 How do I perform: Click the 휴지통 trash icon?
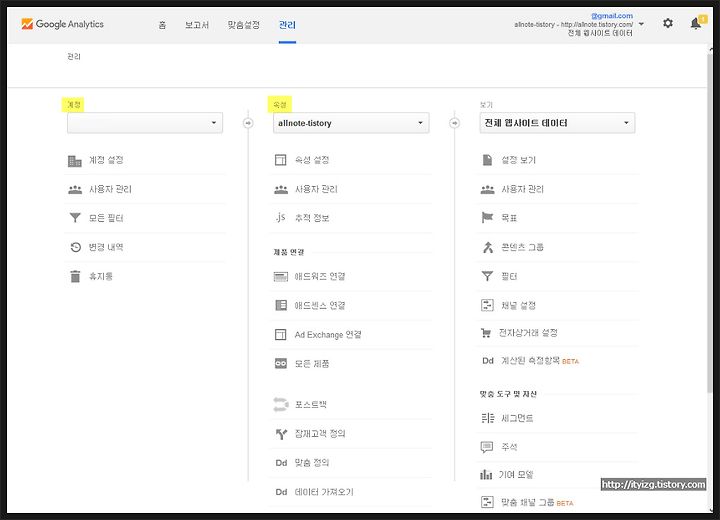75,276
